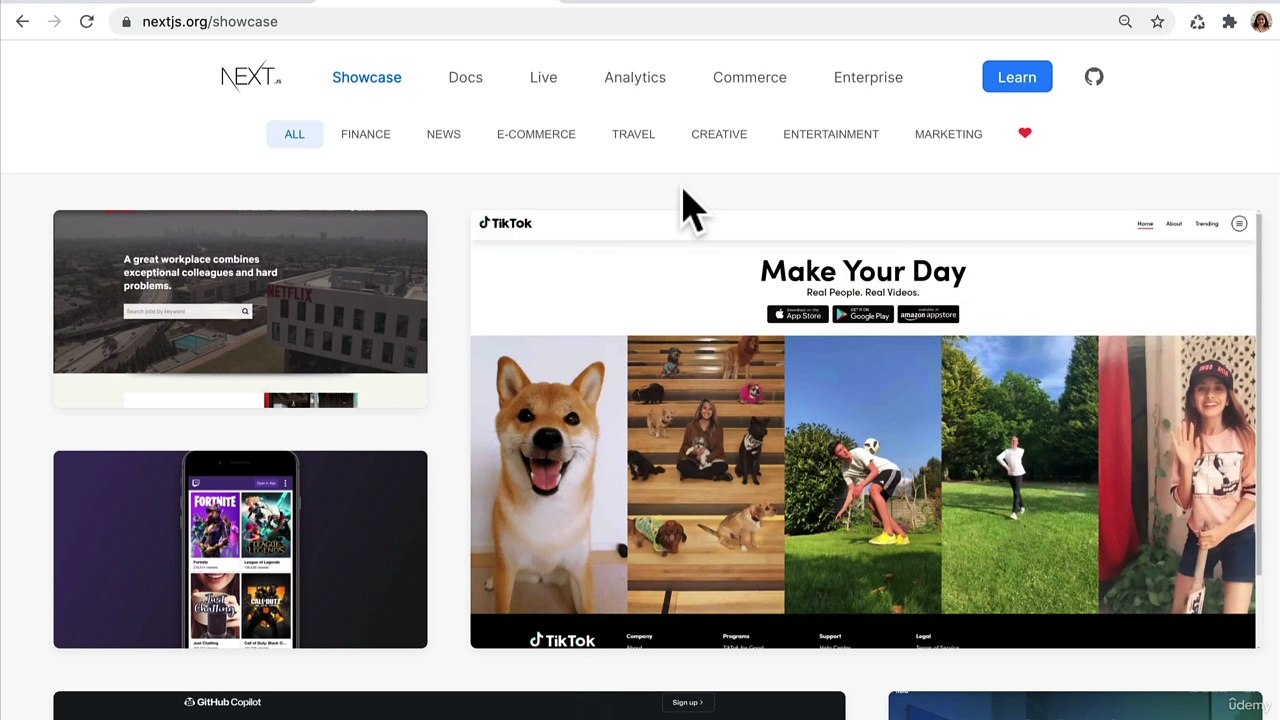Click the Amazon Appstore badge
1280x720 pixels.
[x=928, y=314]
